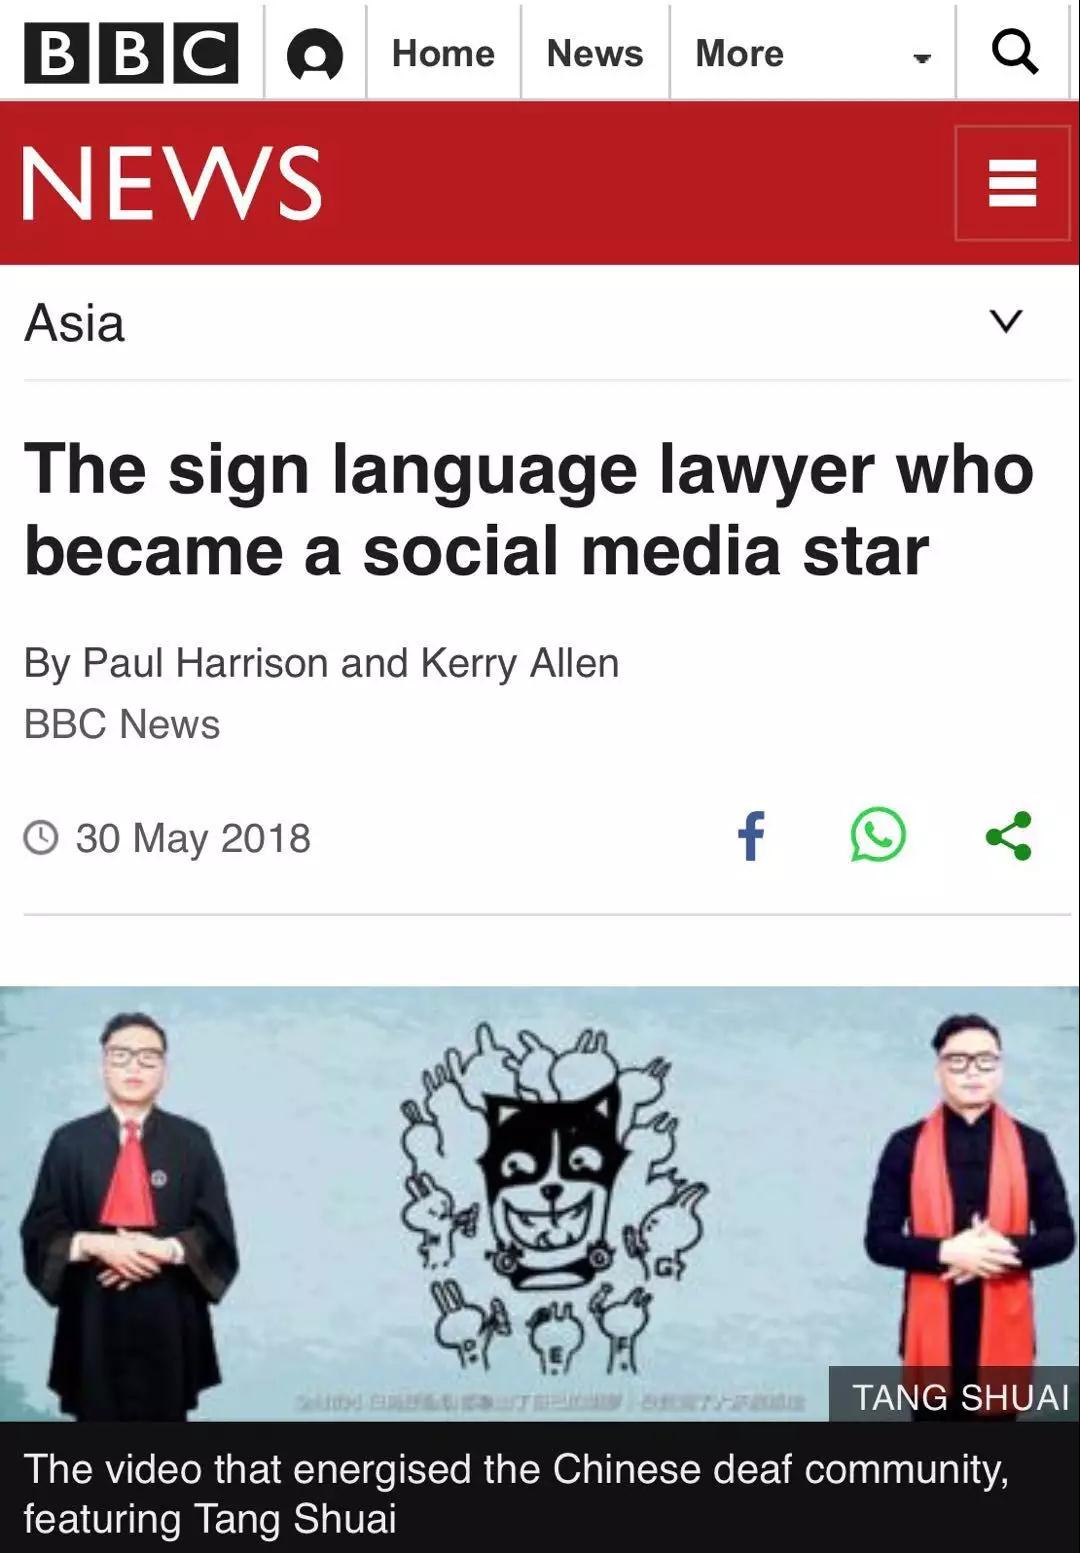
Task: Open the More navigation menu
Action: 739,53
